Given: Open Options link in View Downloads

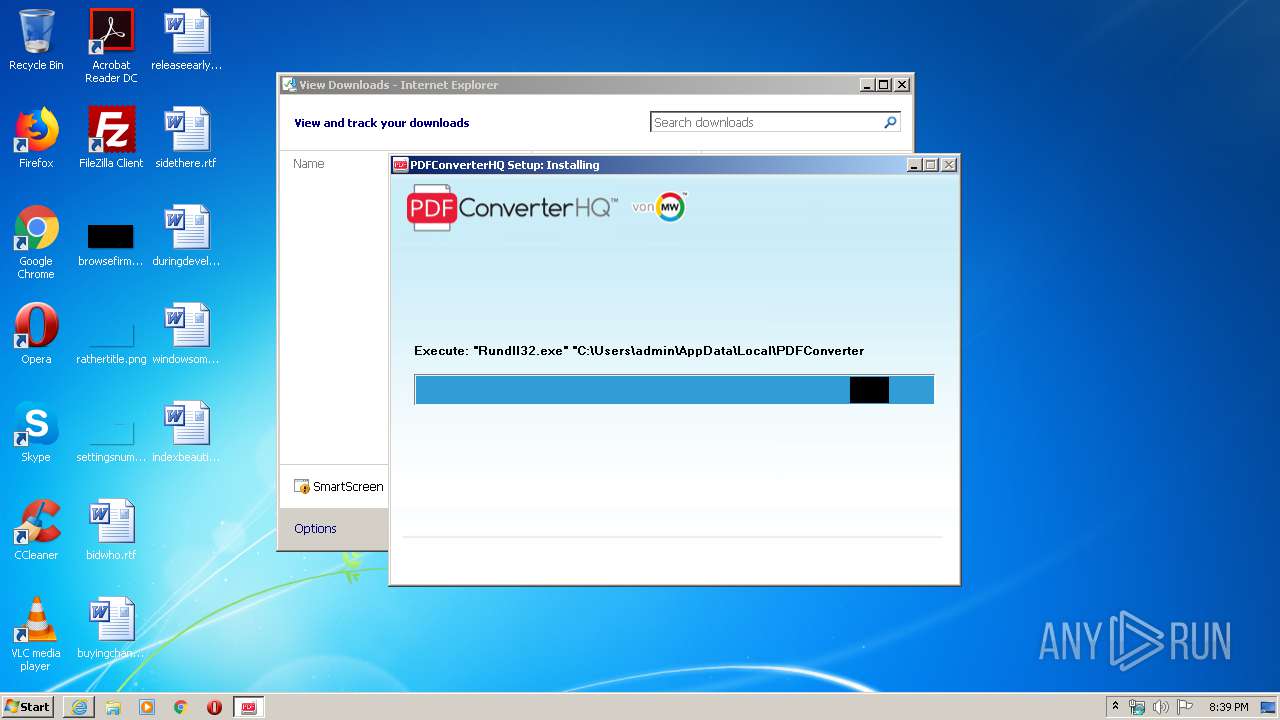Looking at the screenshot, I should point(315,529).
